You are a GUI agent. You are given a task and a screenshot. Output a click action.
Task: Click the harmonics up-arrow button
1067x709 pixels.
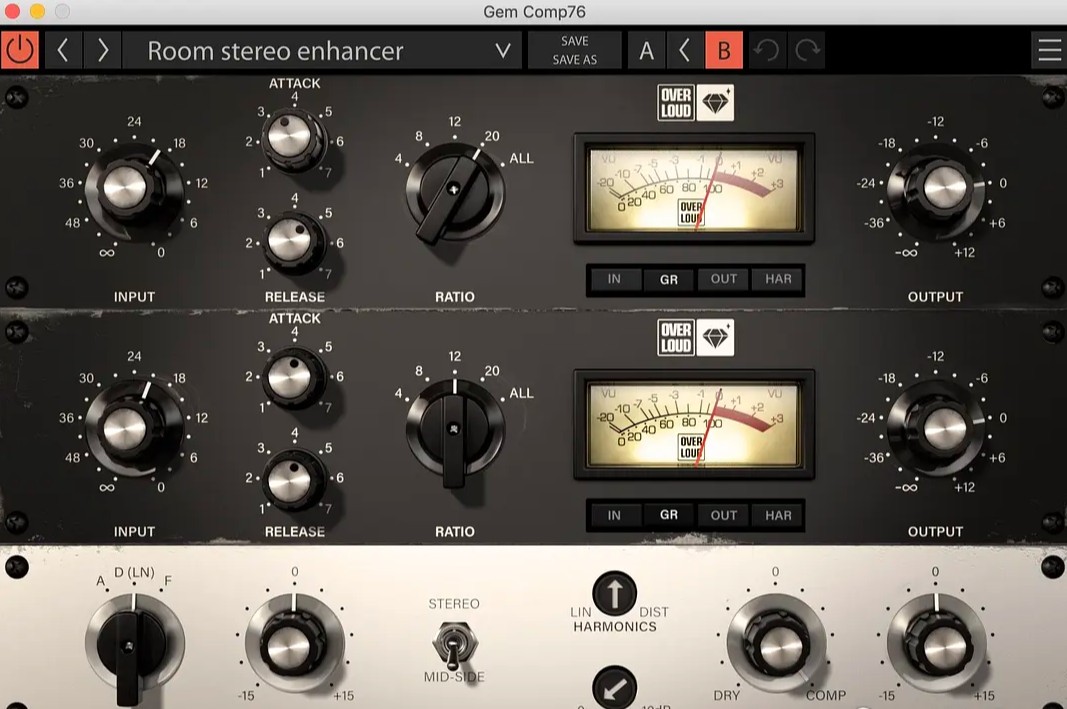pos(614,595)
